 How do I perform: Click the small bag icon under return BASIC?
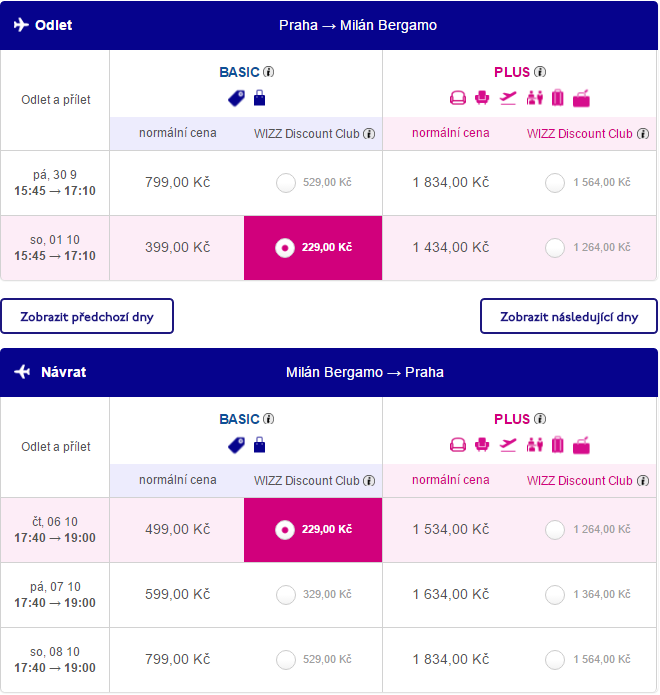click(x=259, y=445)
